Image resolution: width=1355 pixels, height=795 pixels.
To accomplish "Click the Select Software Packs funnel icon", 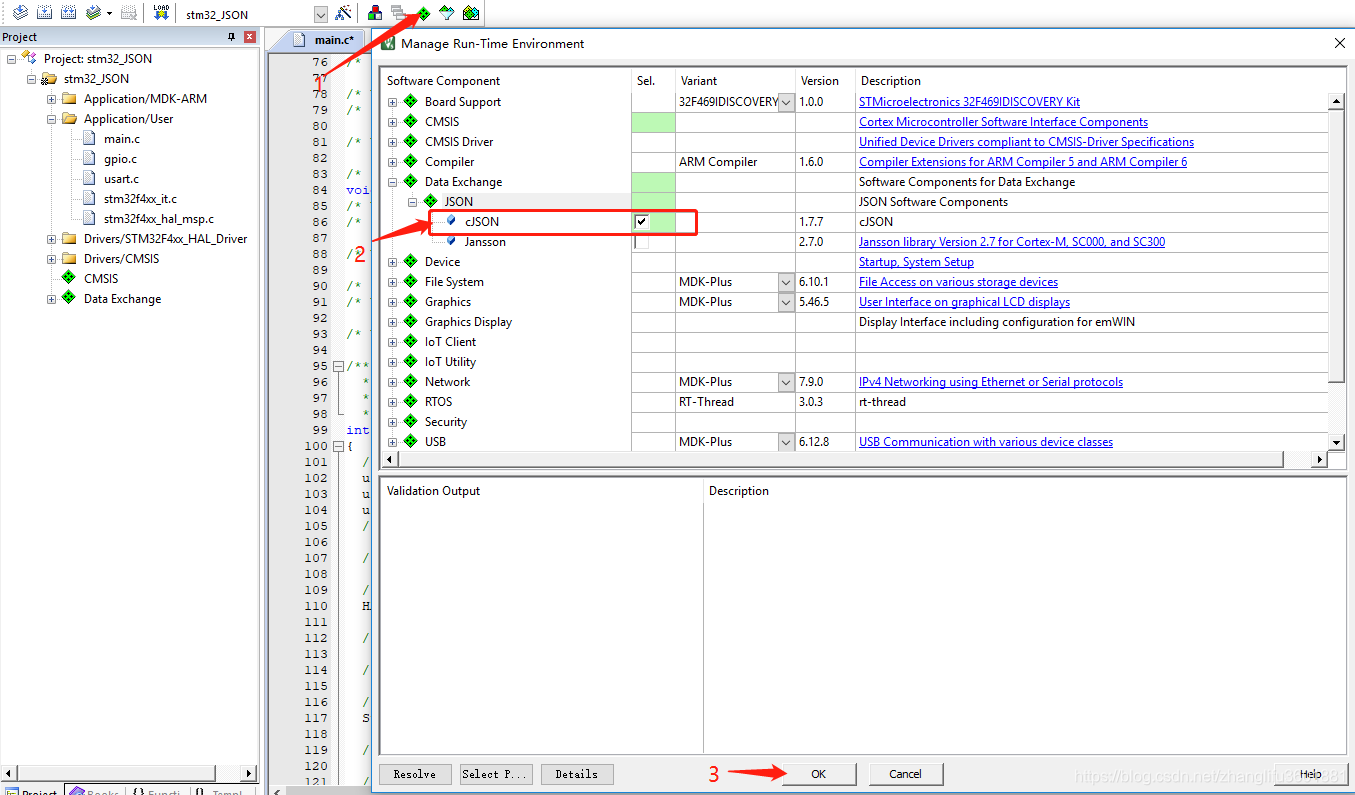I will [446, 13].
